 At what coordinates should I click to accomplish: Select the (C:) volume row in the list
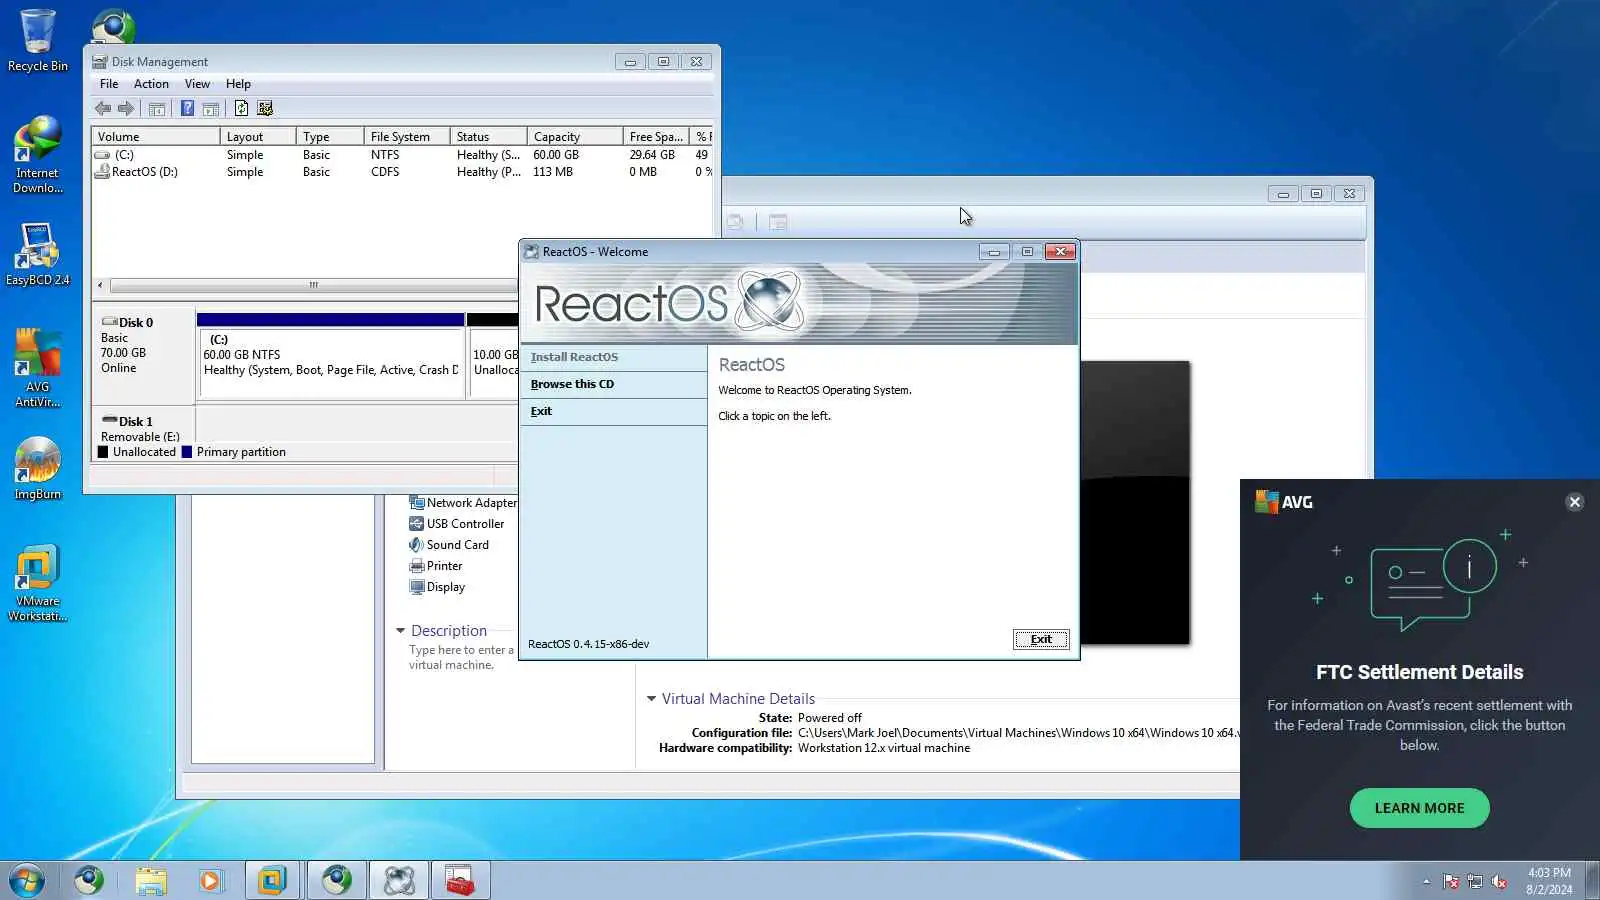(x=402, y=155)
